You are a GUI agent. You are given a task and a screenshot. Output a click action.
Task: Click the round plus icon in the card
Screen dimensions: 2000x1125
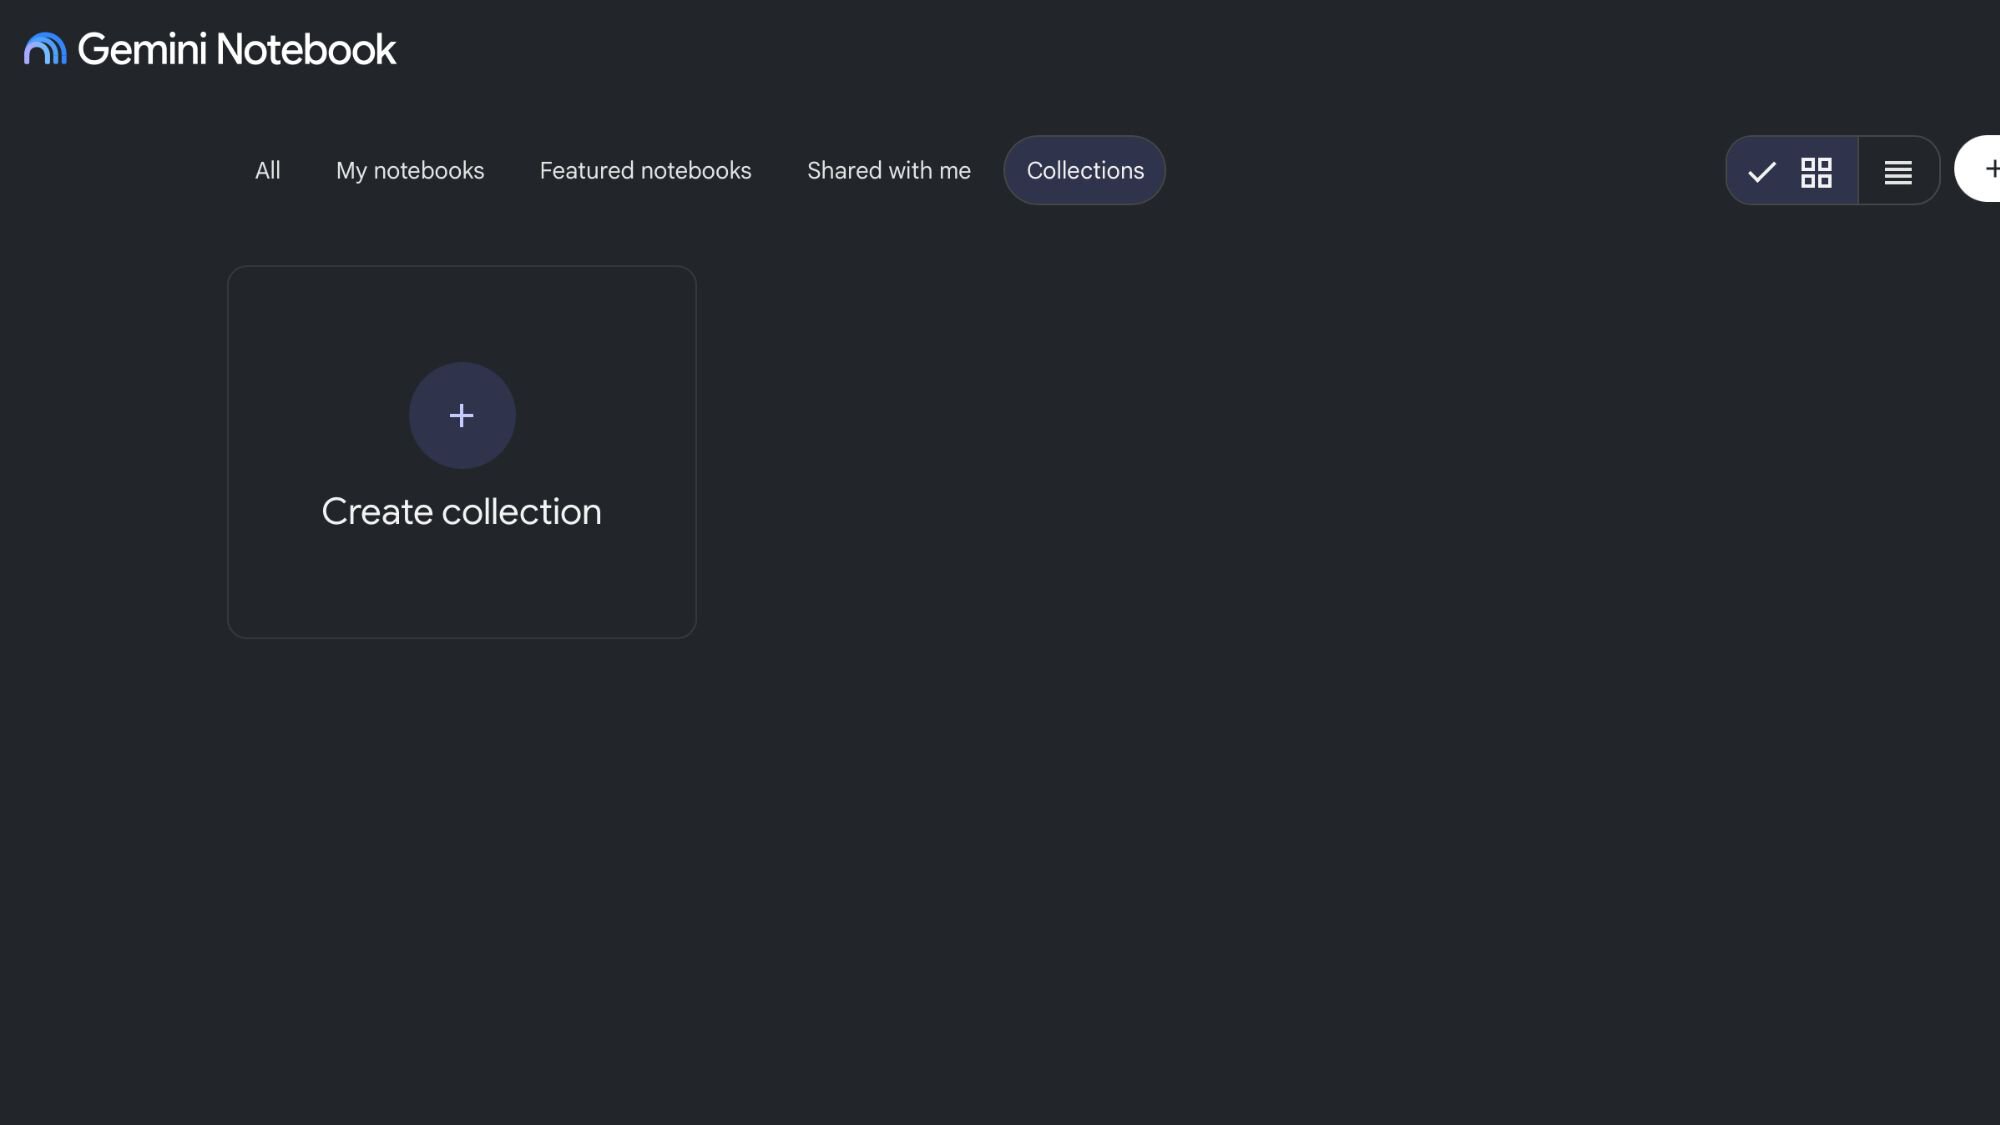click(x=462, y=415)
